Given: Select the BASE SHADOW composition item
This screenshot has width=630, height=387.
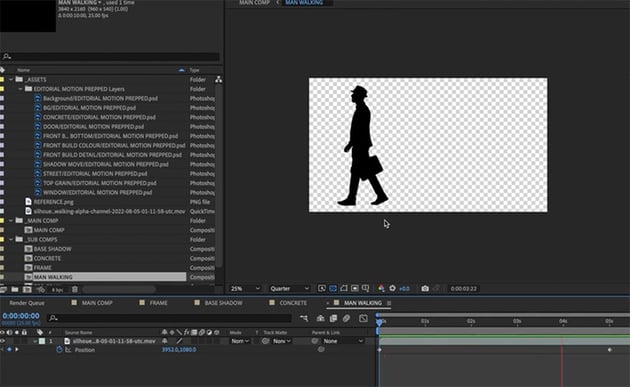Looking at the screenshot, I should click(x=52, y=249).
